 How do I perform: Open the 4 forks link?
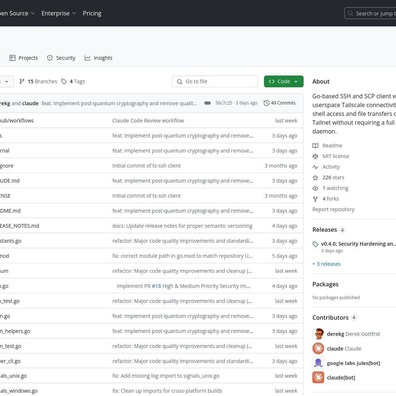click(x=330, y=199)
